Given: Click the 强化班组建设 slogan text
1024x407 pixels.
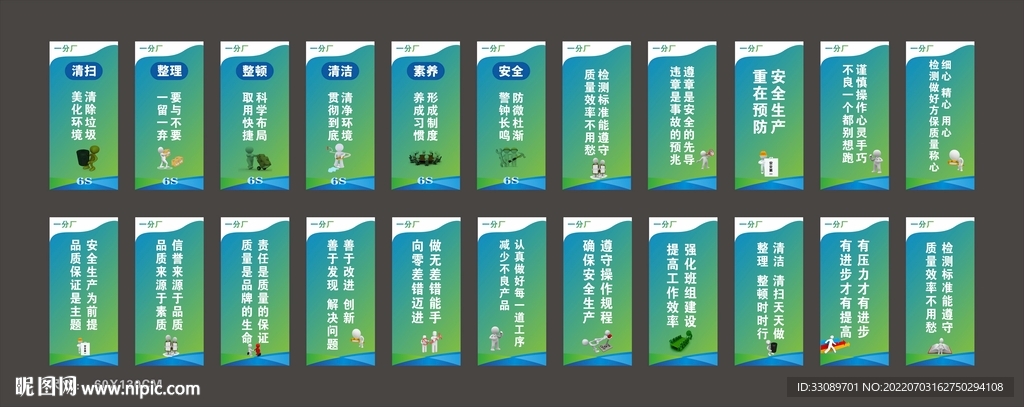Looking at the screenshot, I should (x=692, y=285).
